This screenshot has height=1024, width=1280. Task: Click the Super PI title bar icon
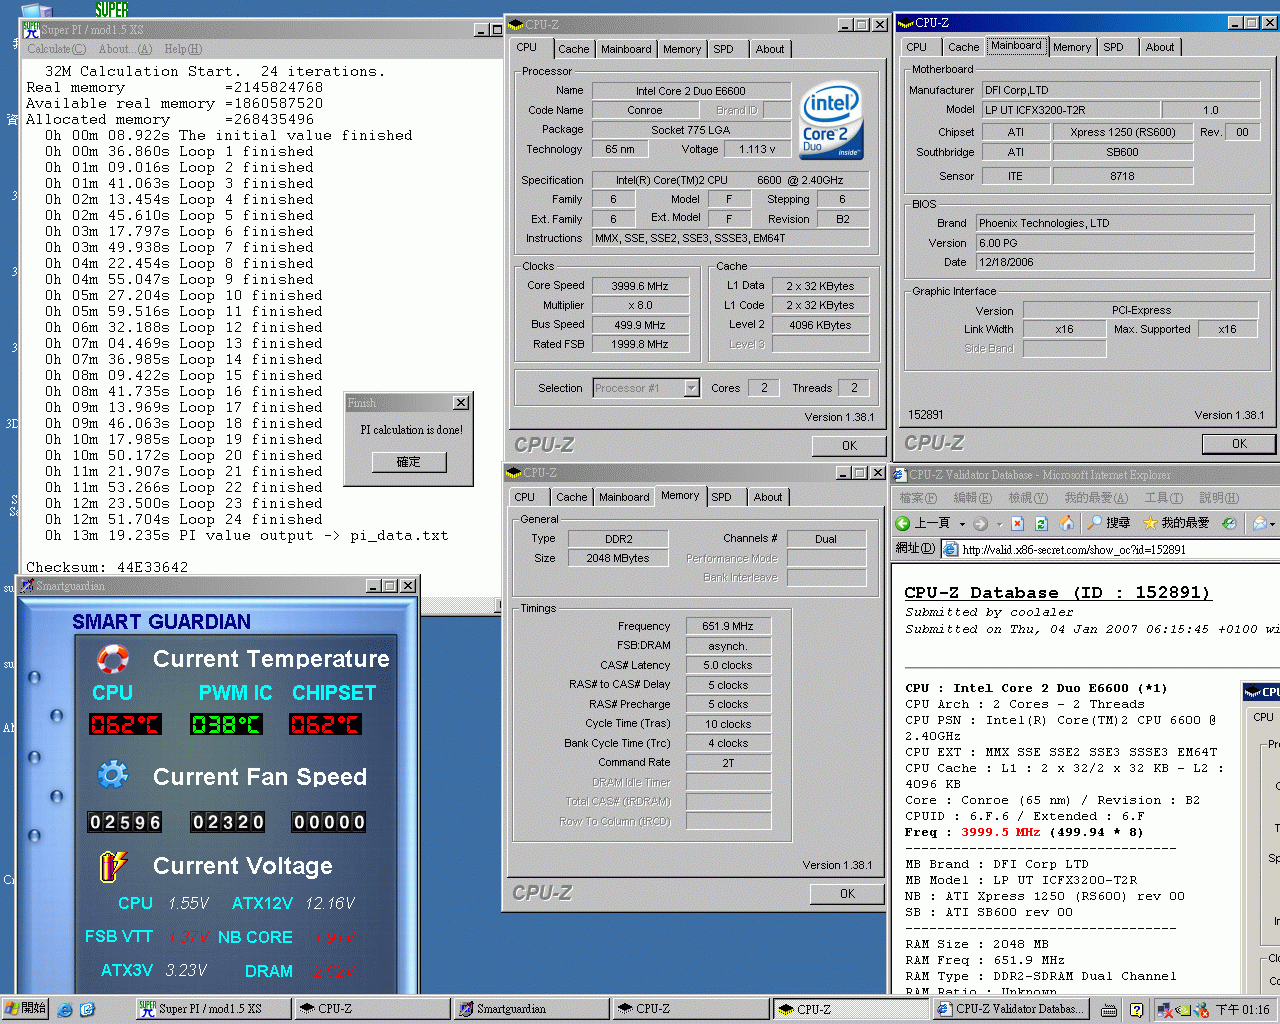(x=31, y=29)
